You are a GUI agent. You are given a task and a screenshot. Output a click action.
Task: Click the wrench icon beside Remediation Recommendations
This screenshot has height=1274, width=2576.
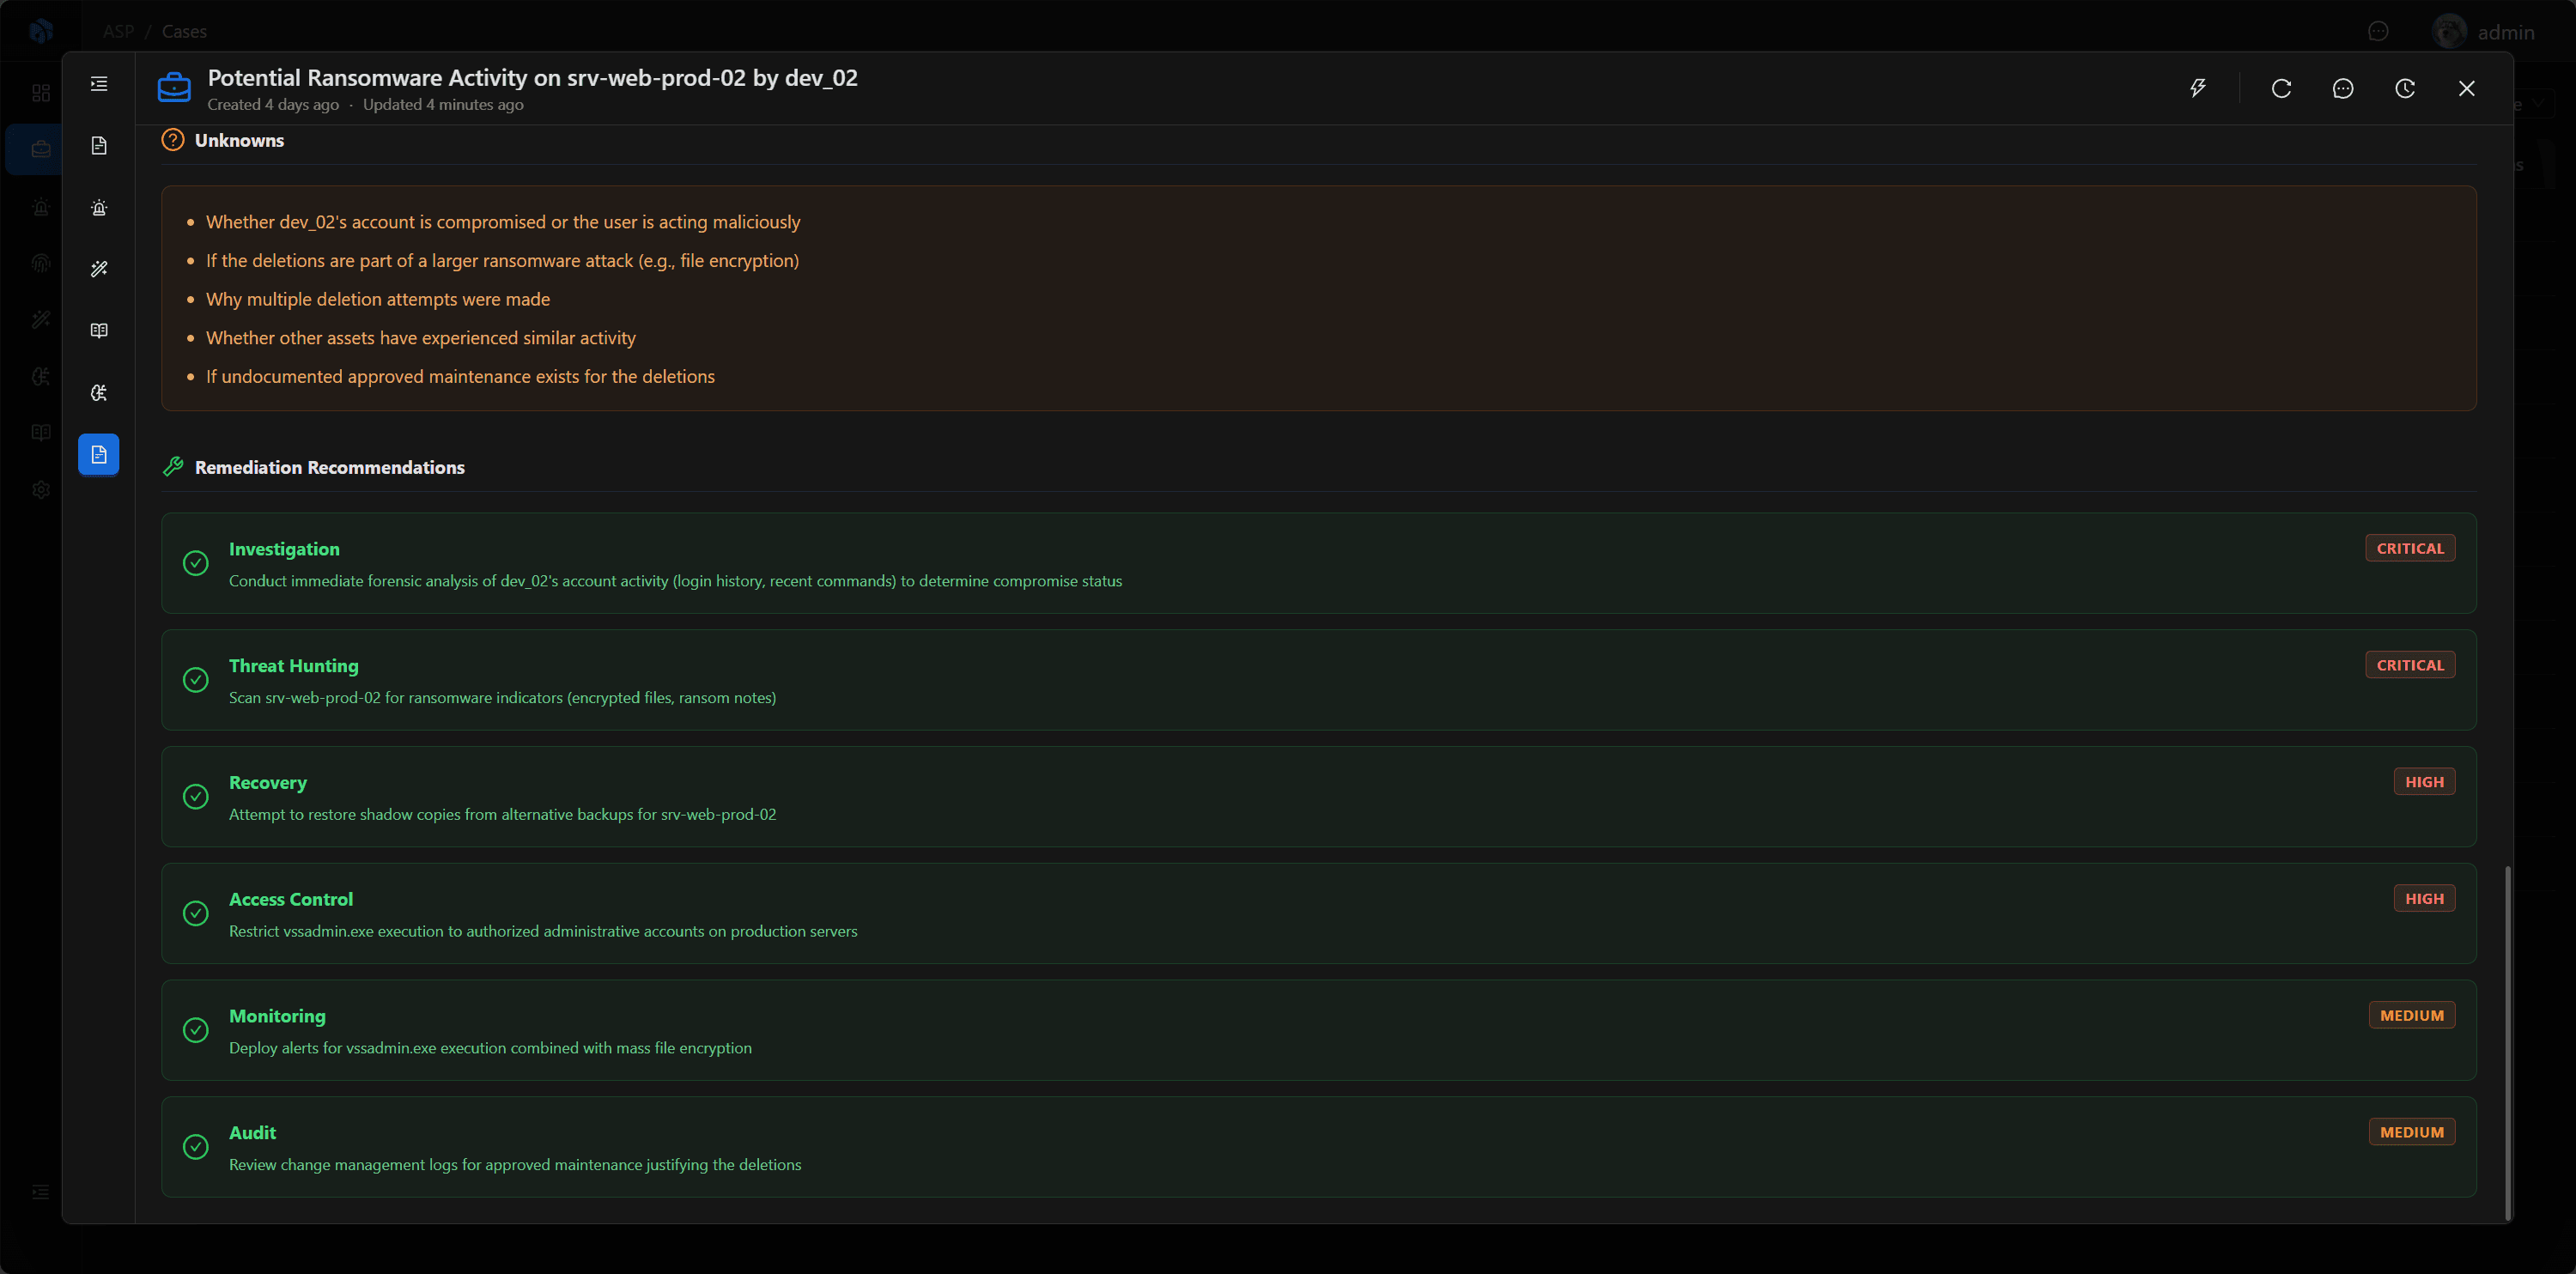tap(173, 467)
